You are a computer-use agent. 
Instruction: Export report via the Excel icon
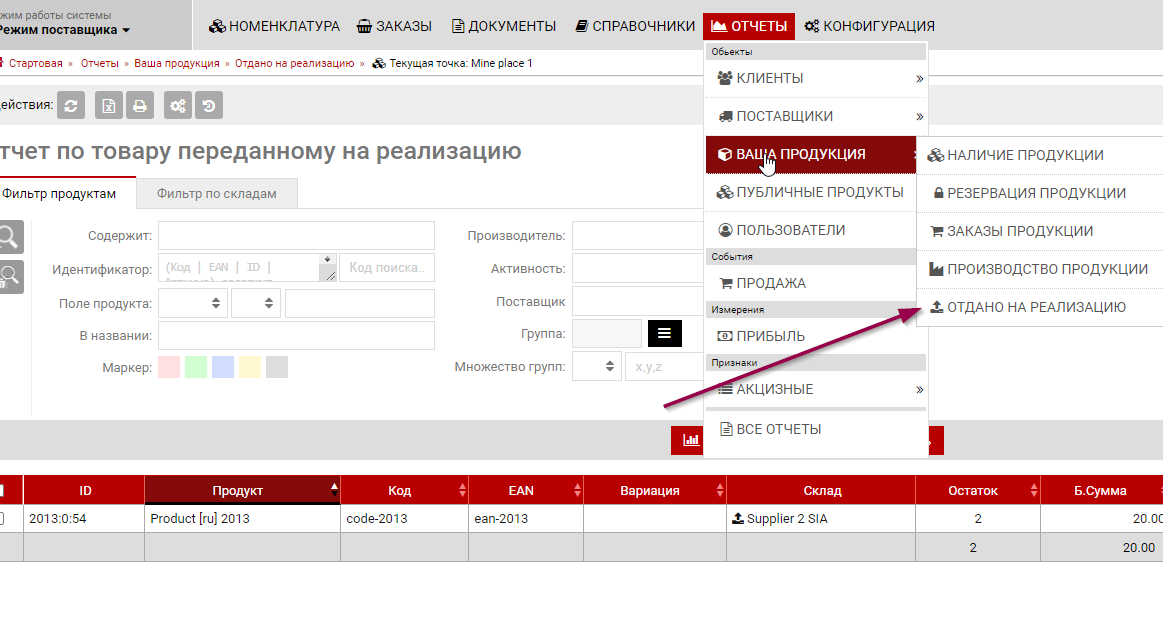click(109, 105)
